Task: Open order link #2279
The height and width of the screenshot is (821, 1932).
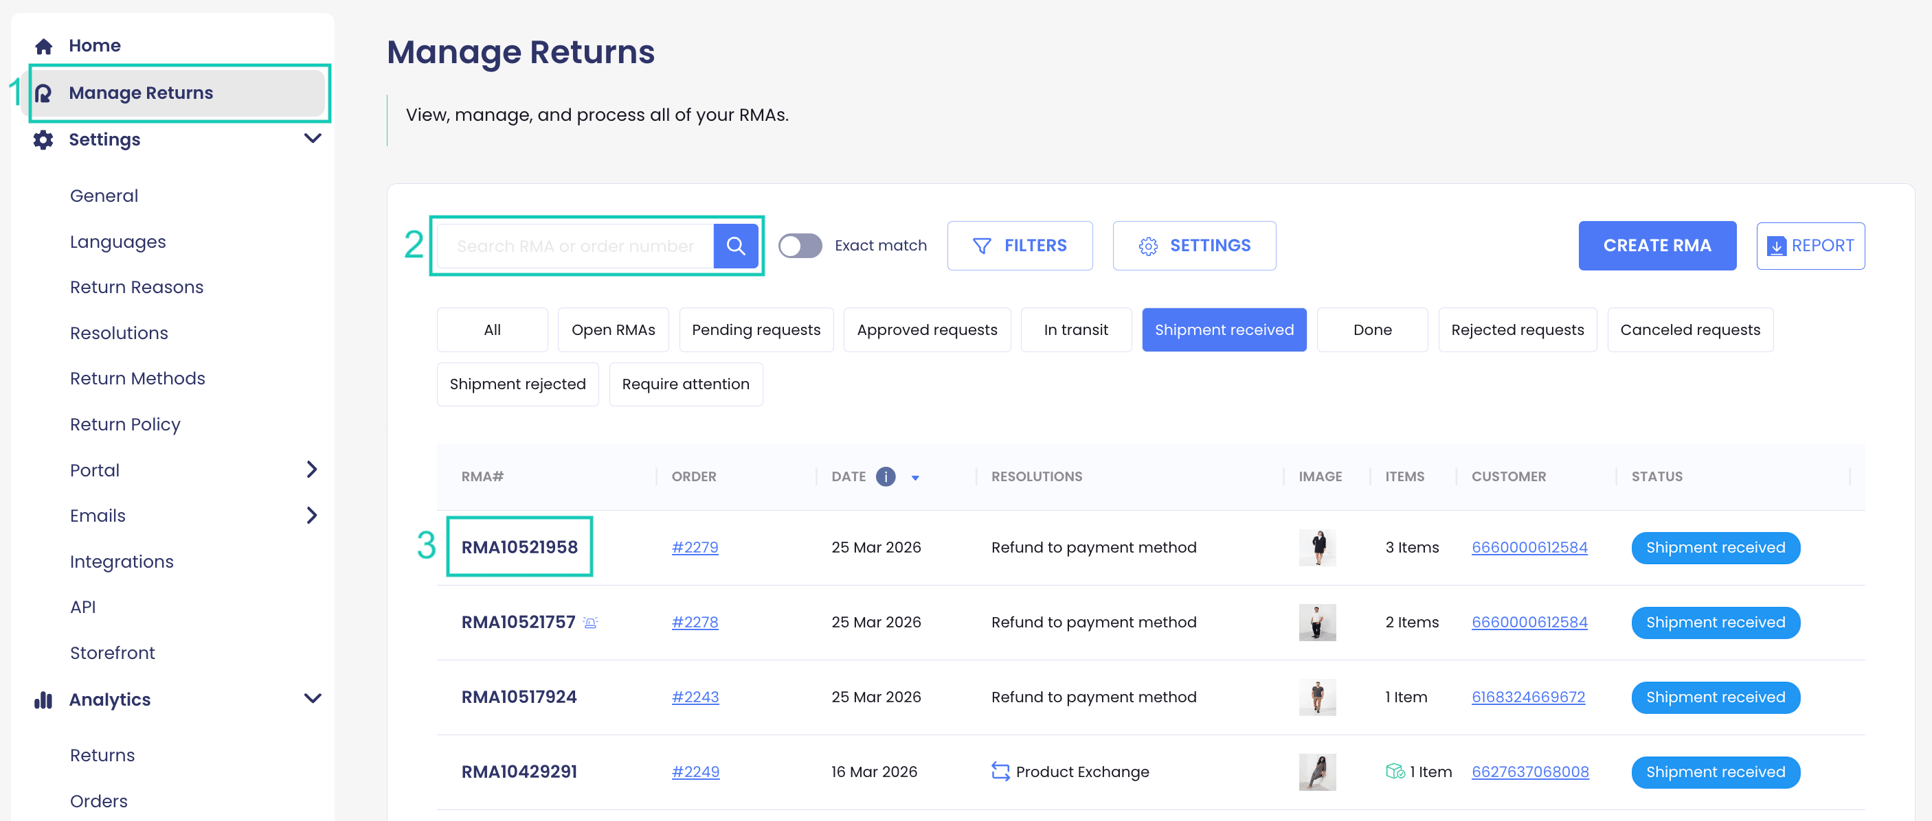Action: click(695, 548)
